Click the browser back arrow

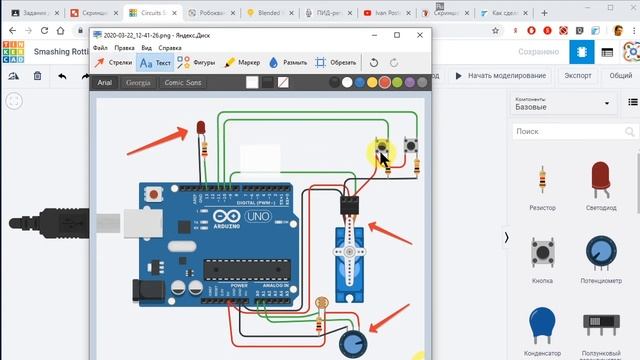click(12, 31)
